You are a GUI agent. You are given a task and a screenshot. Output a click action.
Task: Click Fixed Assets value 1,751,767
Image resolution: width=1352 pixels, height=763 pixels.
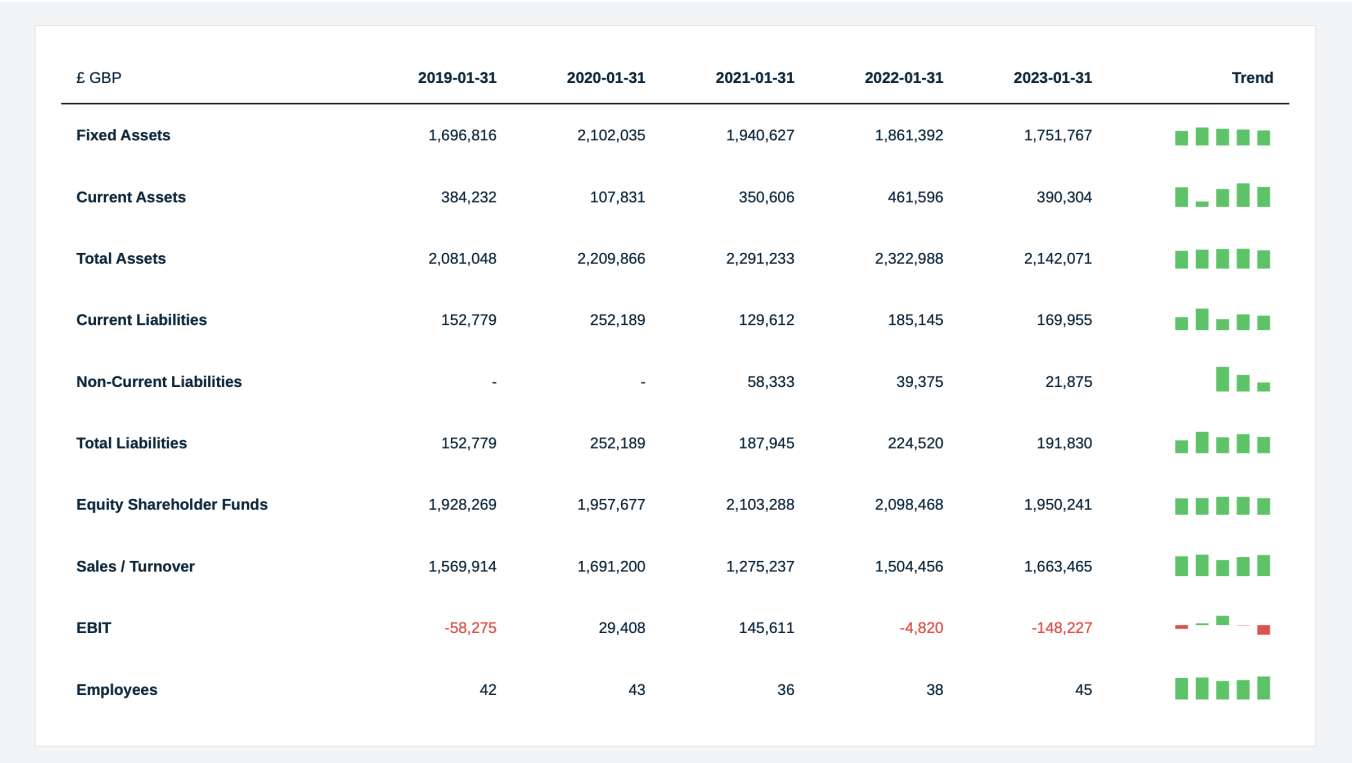pyautogui.click(x=1058, y=135)
